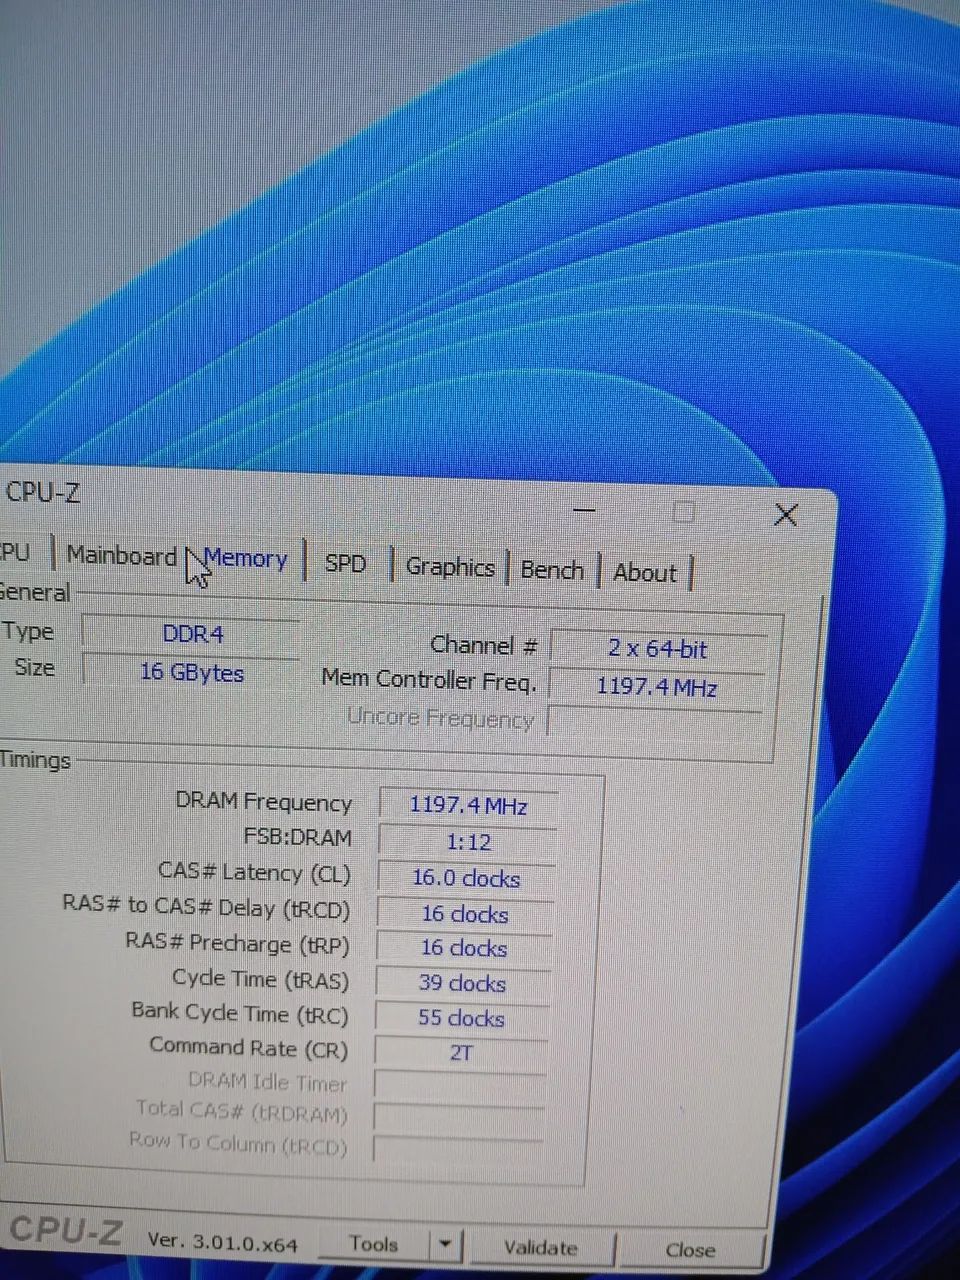Click the disabled maximize button of CPU-Z
Screen dimensions: 960x1280
684,512
